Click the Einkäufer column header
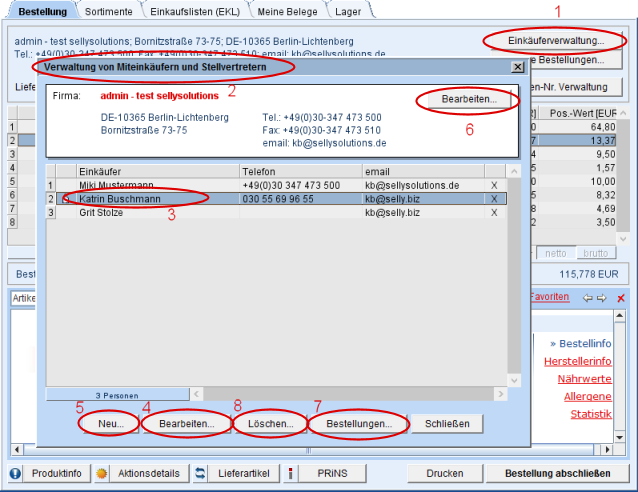The image size is (638, 492). point(158,171)
